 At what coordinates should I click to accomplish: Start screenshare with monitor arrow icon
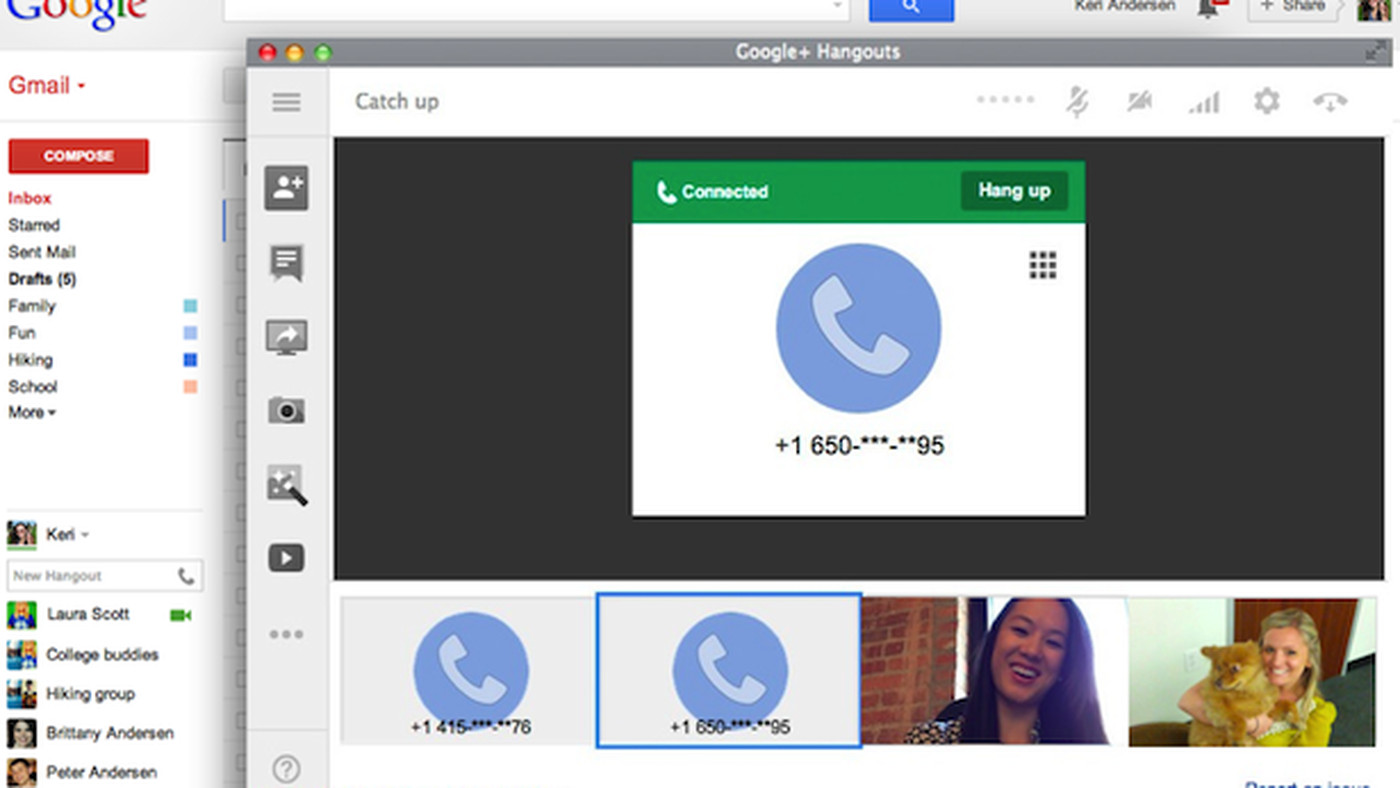(286, 338)
